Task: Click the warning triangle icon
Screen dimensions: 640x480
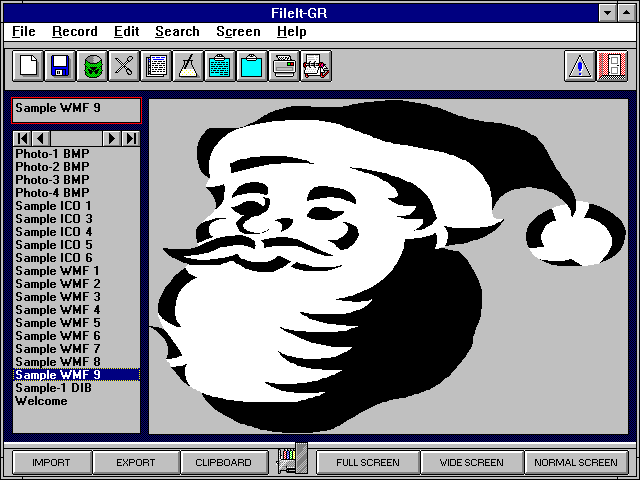Action: click(580, 67)
